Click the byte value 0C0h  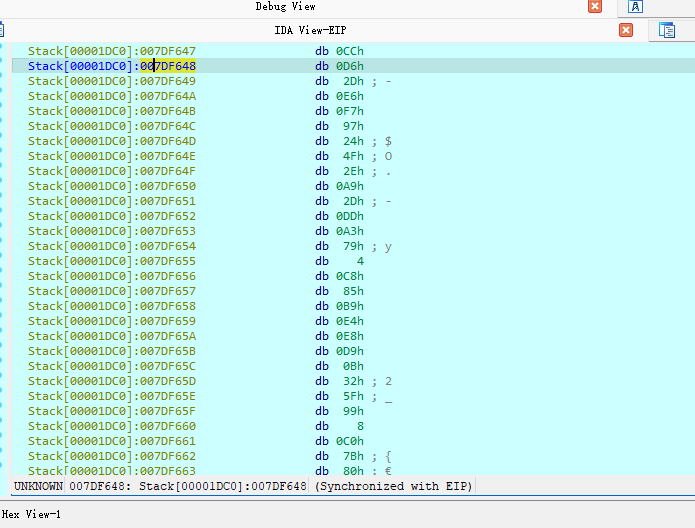350,441
